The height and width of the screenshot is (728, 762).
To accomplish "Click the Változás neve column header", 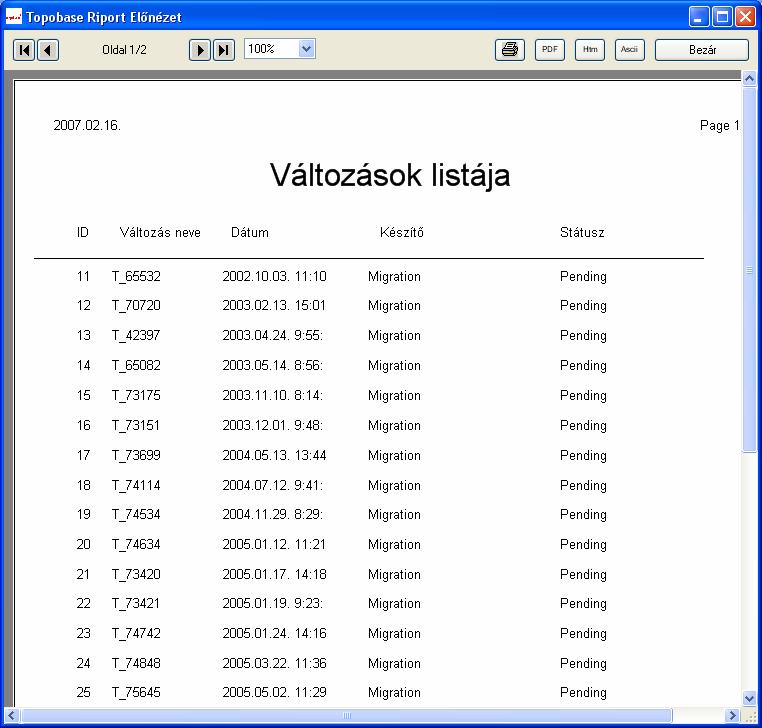I will click(x=160, y=232).
